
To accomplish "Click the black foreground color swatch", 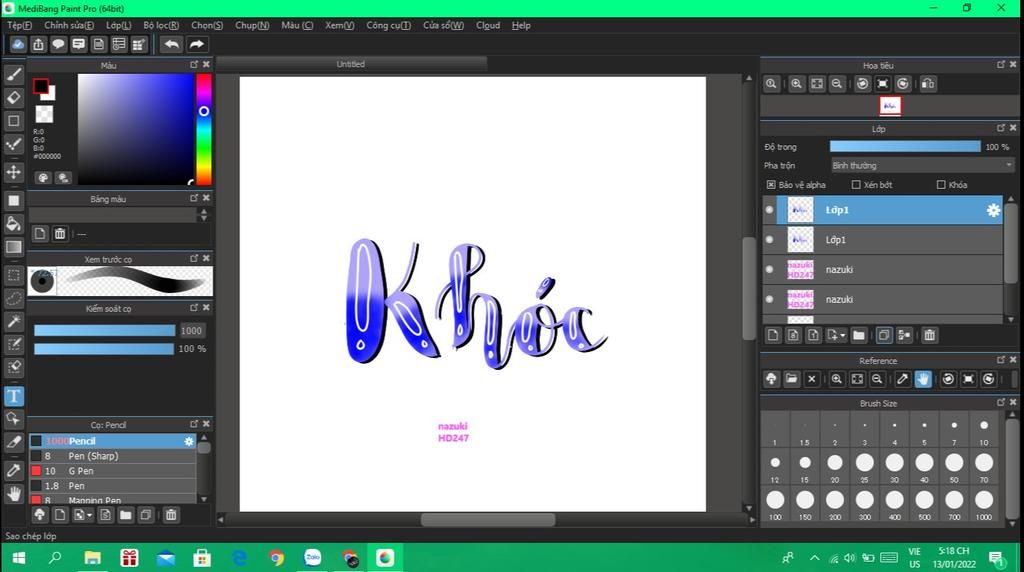I will [40, 86].
